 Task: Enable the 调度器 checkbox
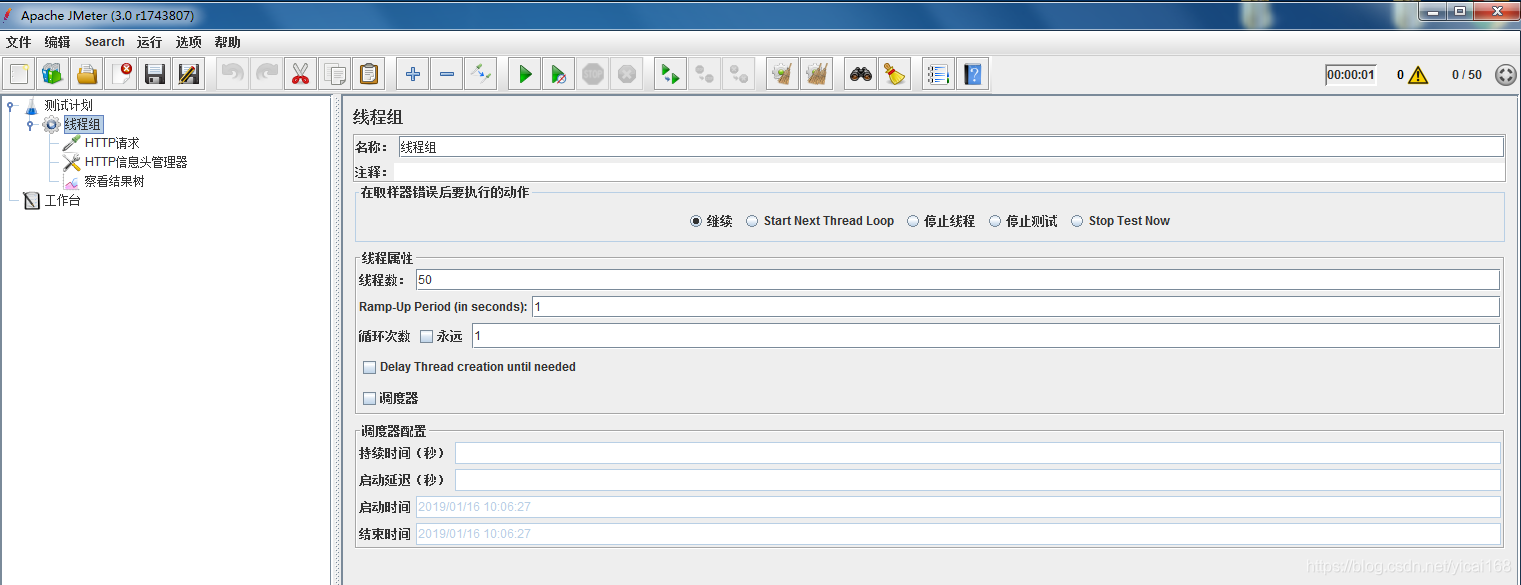pyautogui.click(x=370, y=398)
